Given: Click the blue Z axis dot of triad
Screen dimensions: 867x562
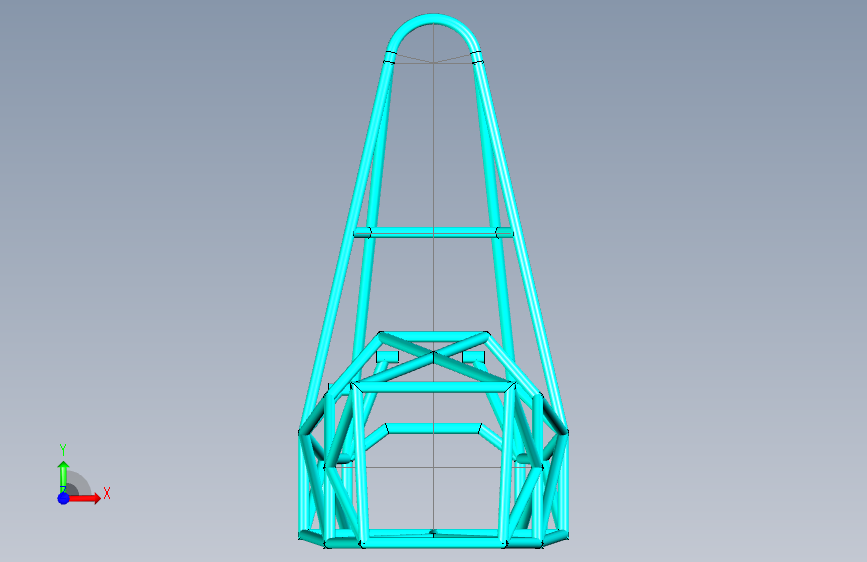Looking at the screenshot, I should pos(63,498).
